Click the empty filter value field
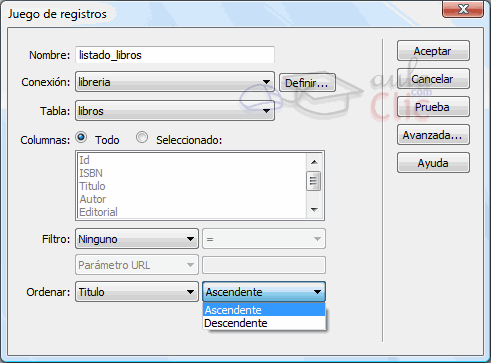 pyautogui.click(x=264, y=265)
